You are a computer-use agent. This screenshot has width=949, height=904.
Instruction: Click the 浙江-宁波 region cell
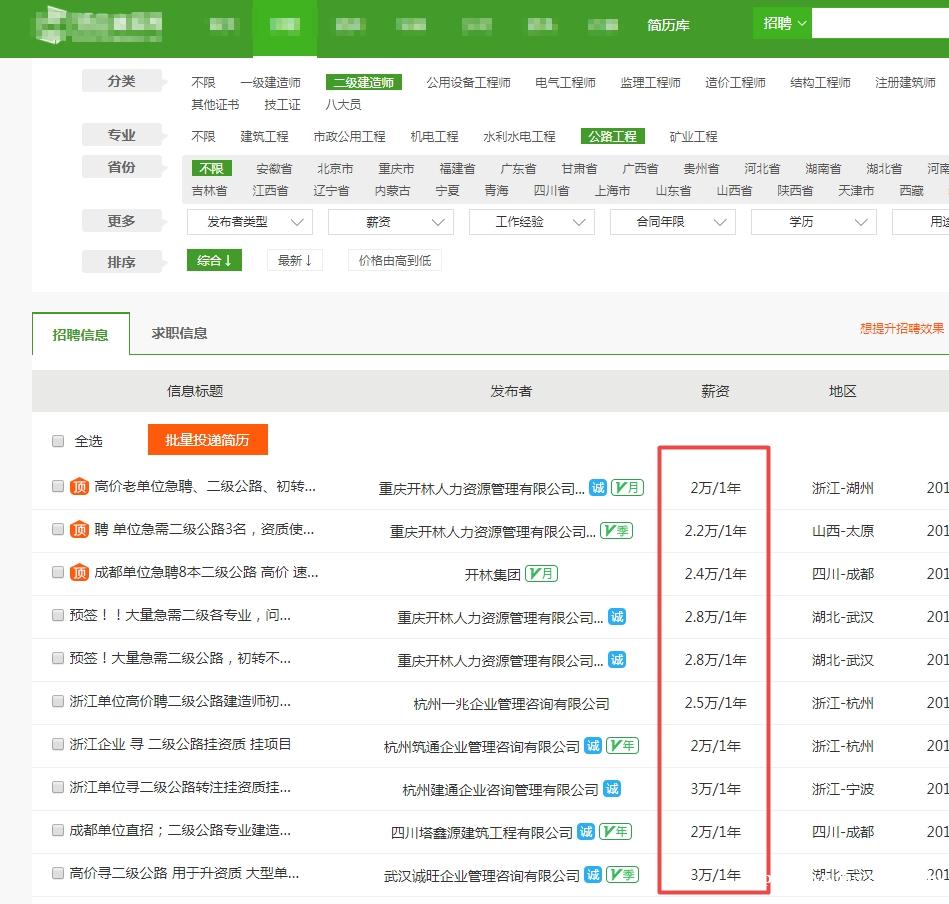coord(842,788)
